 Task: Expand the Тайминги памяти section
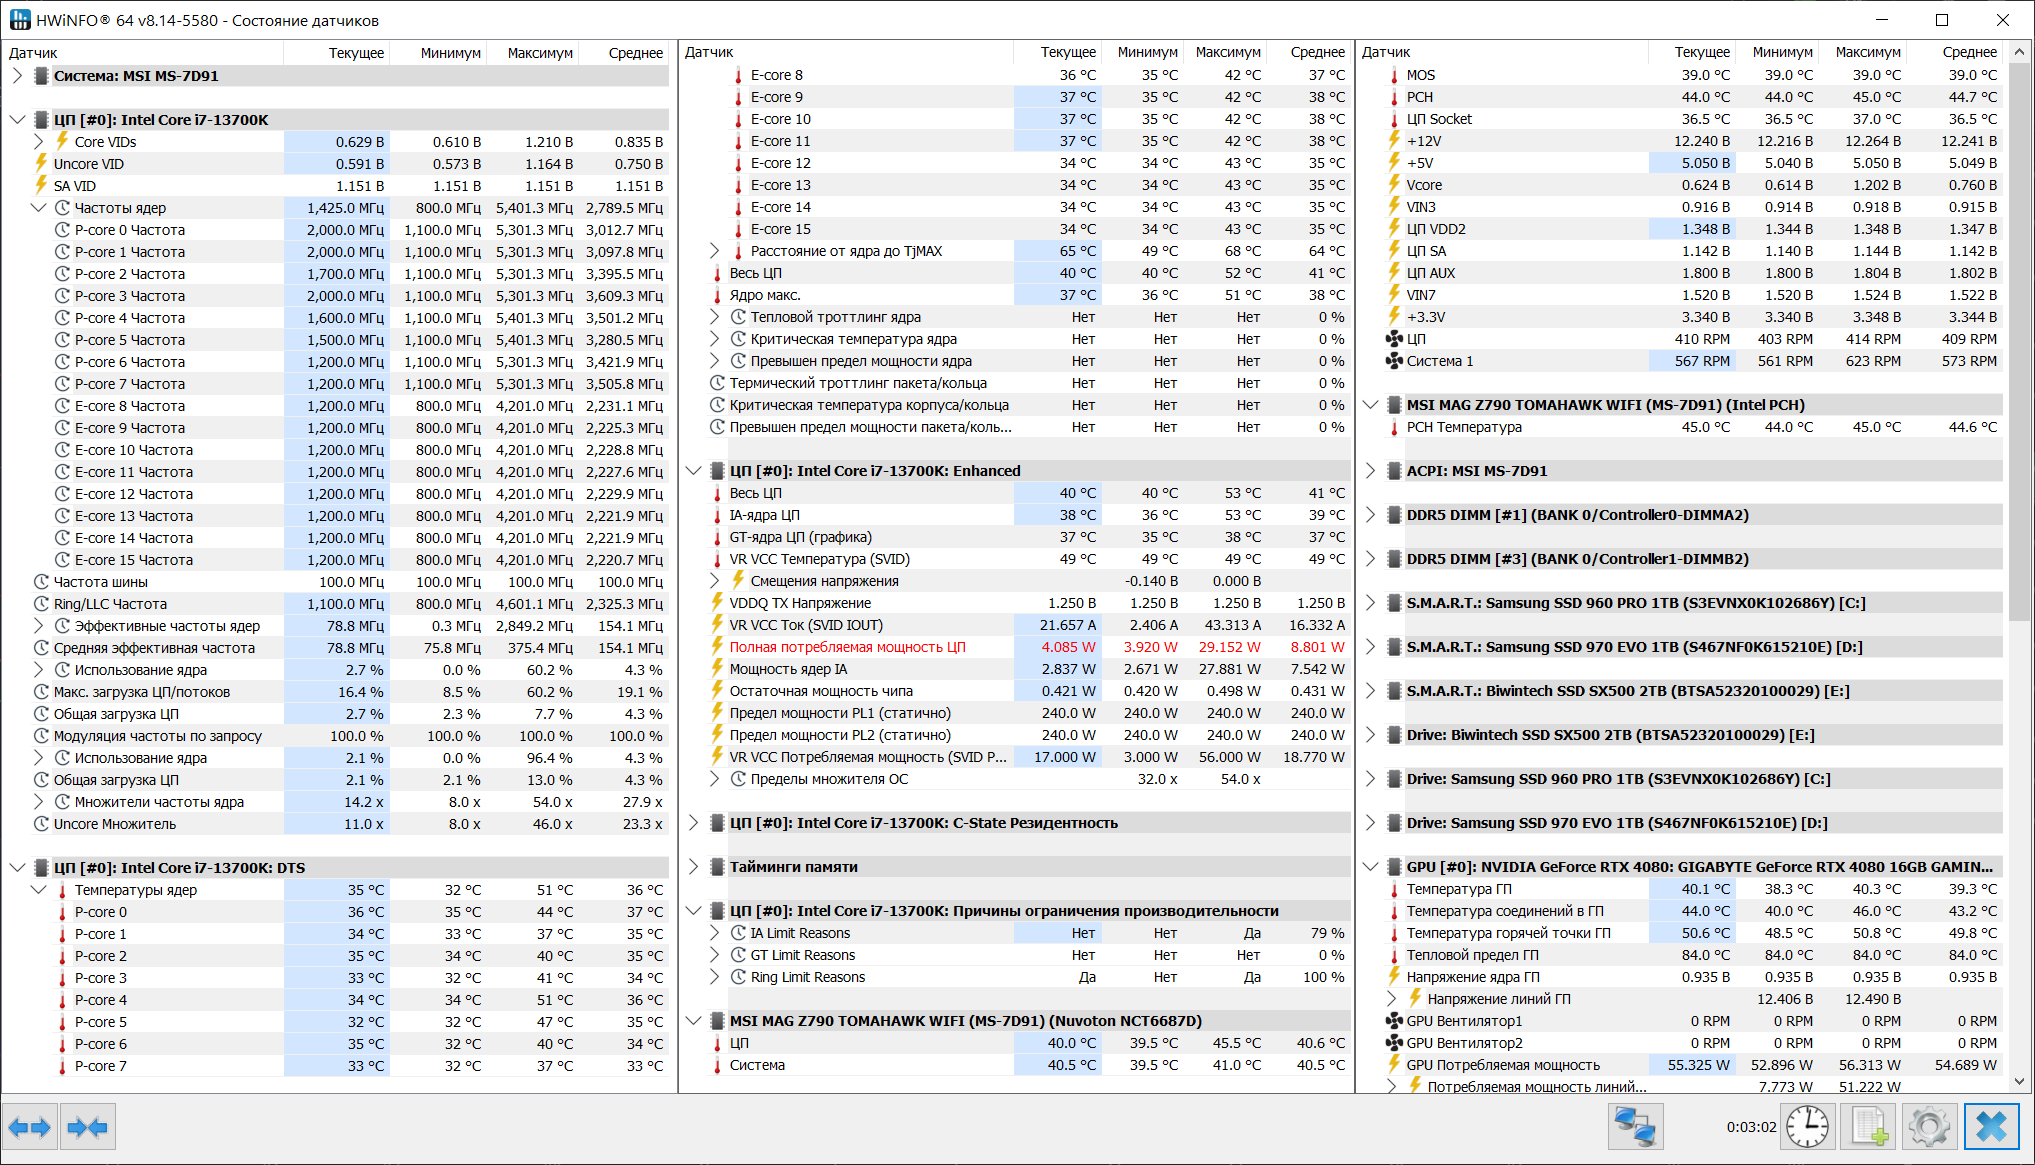point(693,867)
